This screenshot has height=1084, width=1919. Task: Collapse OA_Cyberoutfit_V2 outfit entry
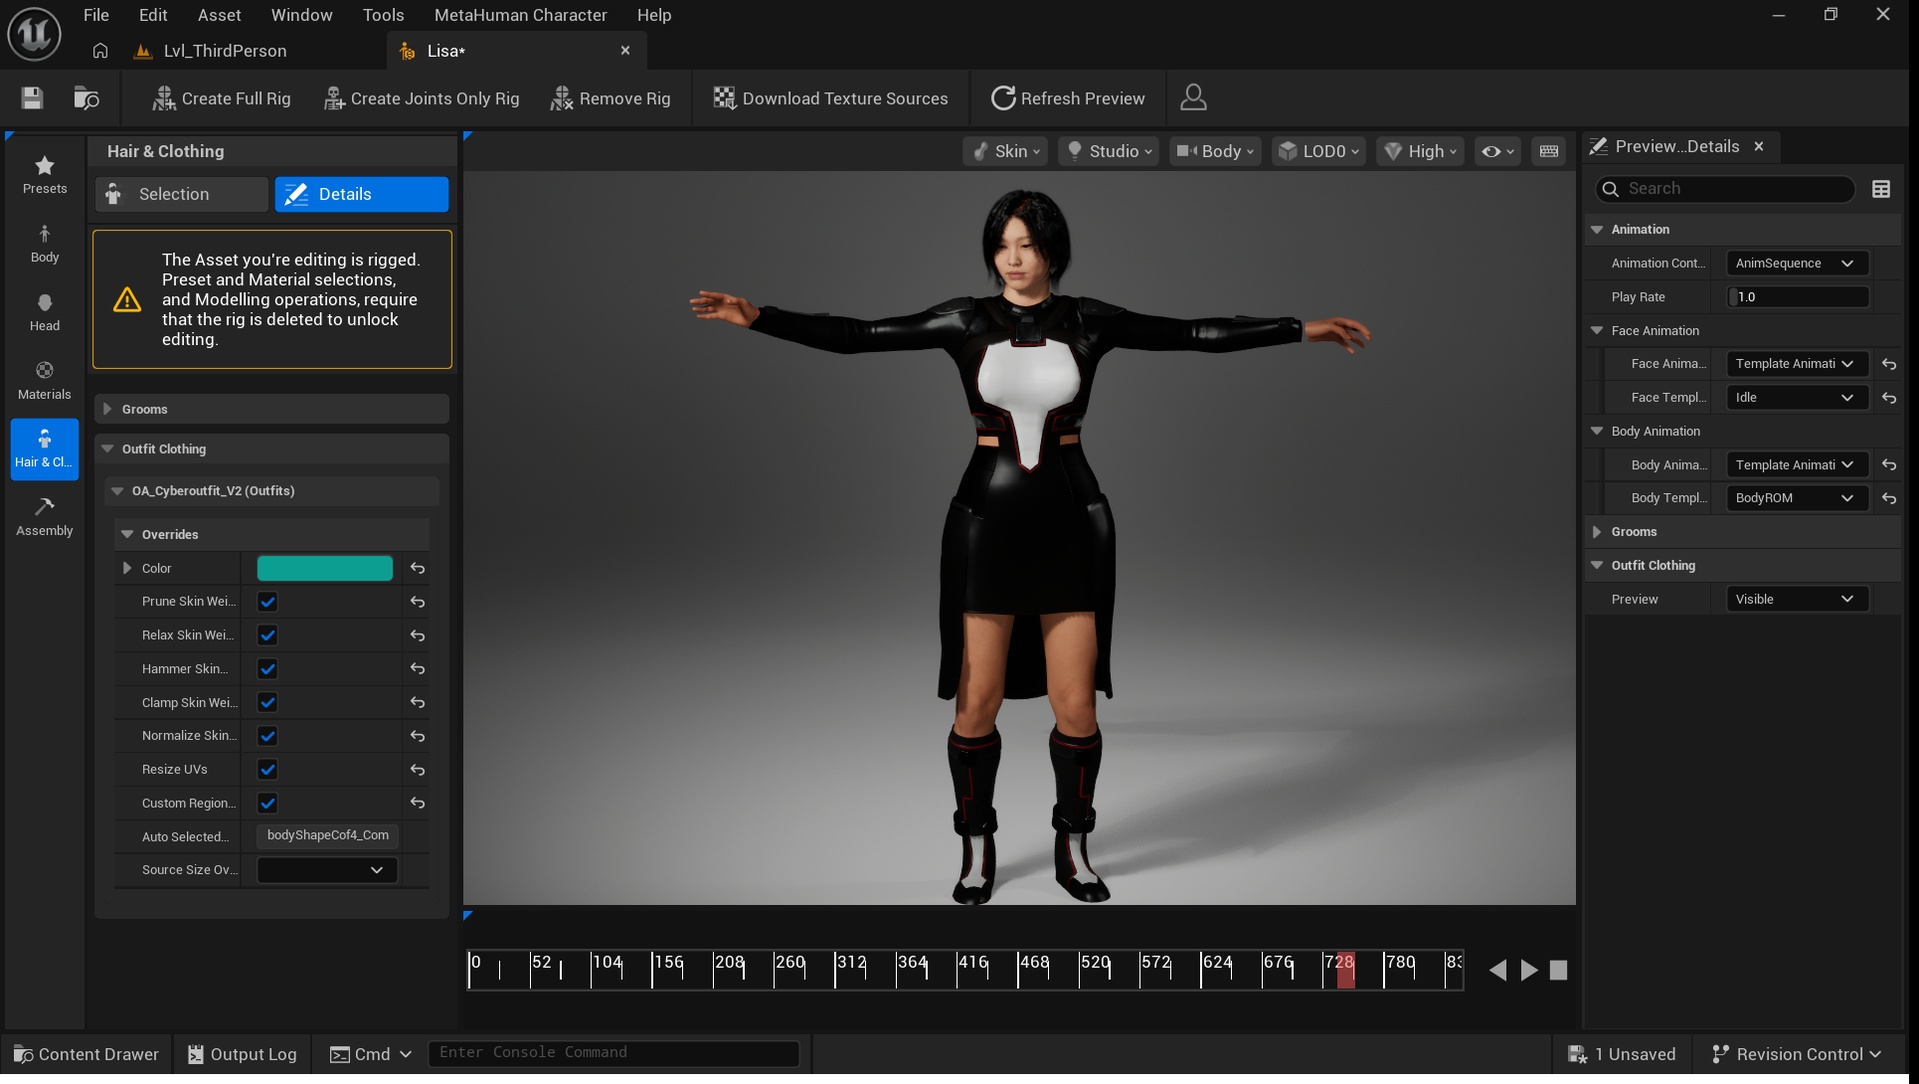117,491
